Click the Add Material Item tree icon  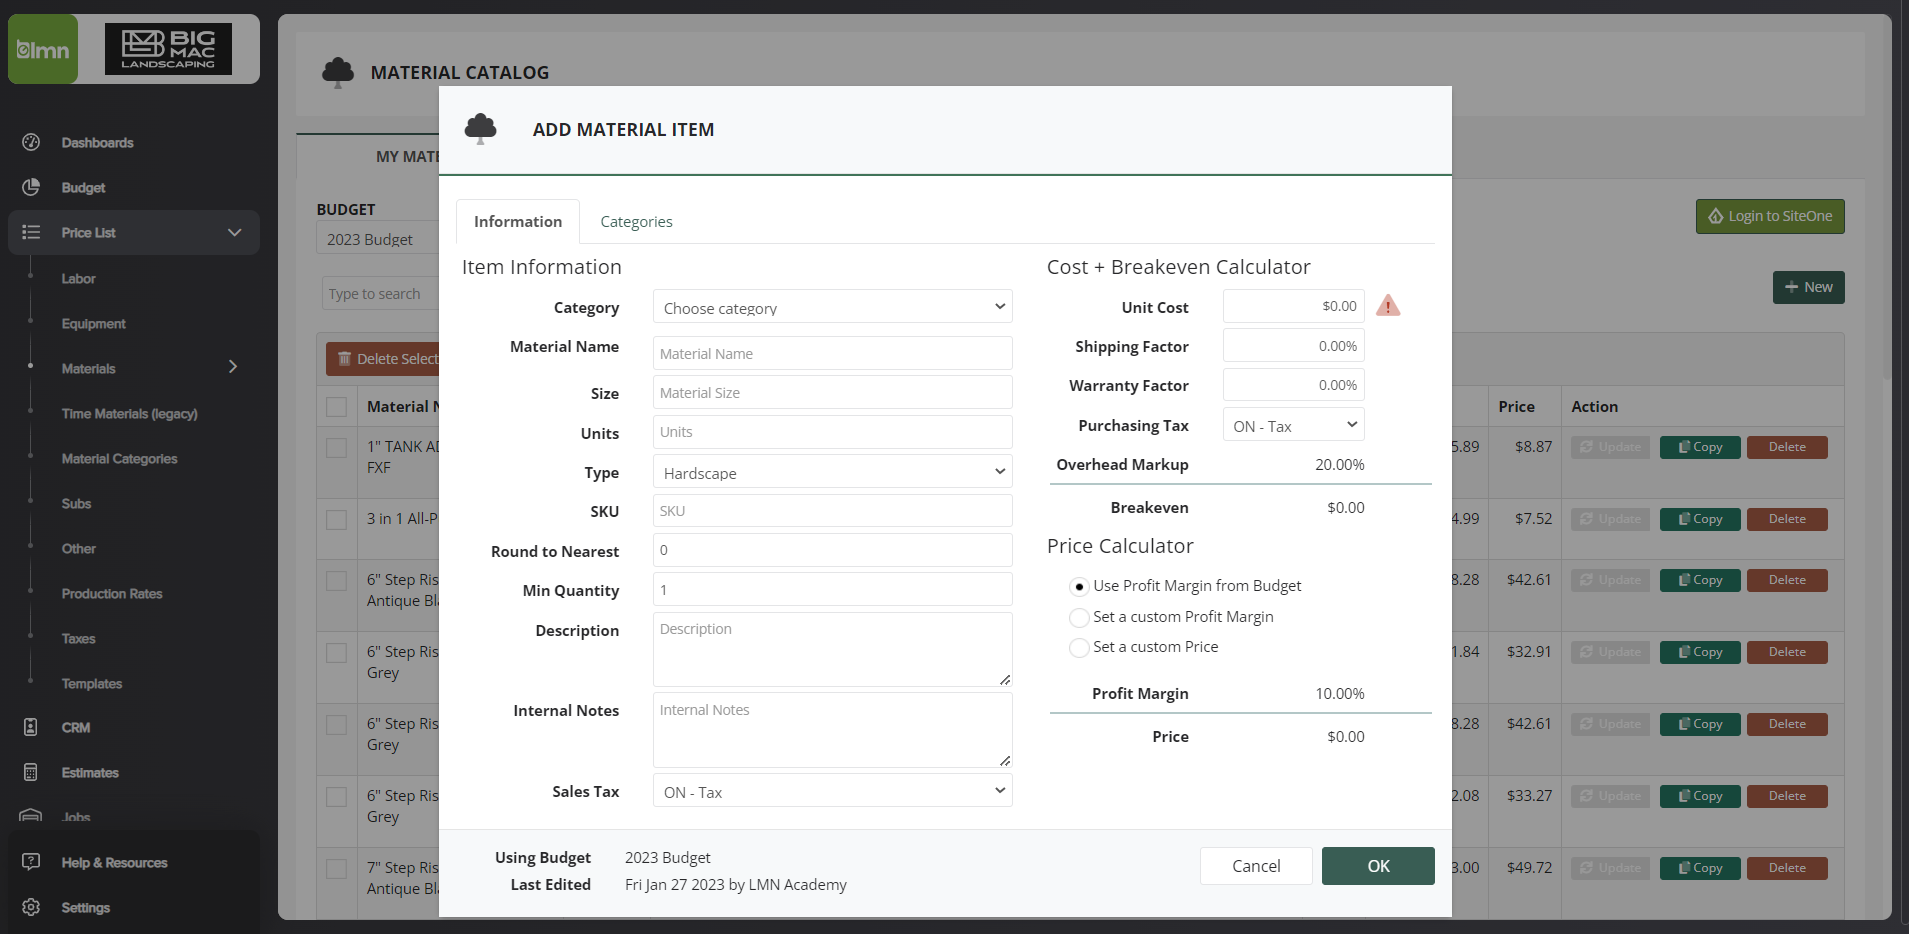tap(481, 129)
